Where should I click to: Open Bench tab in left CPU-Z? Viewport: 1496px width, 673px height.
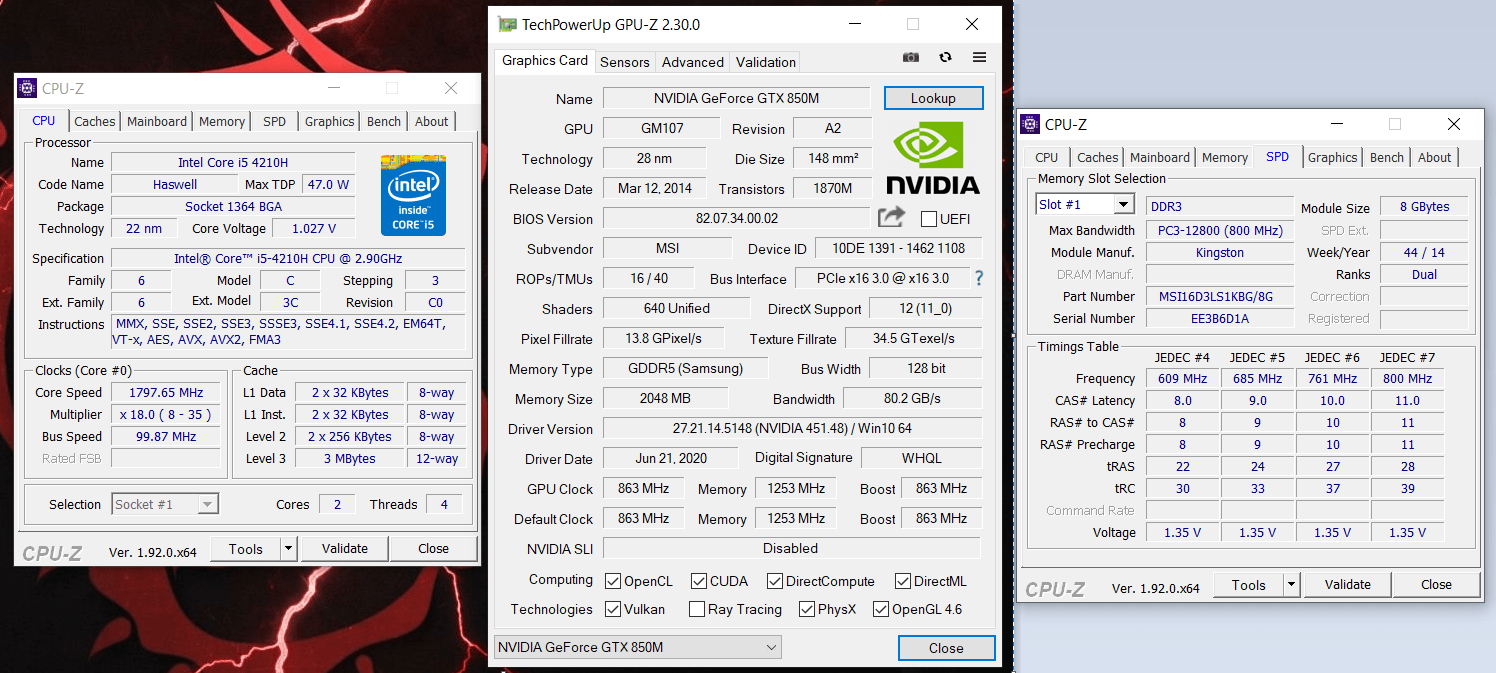[x=384, y=121]
